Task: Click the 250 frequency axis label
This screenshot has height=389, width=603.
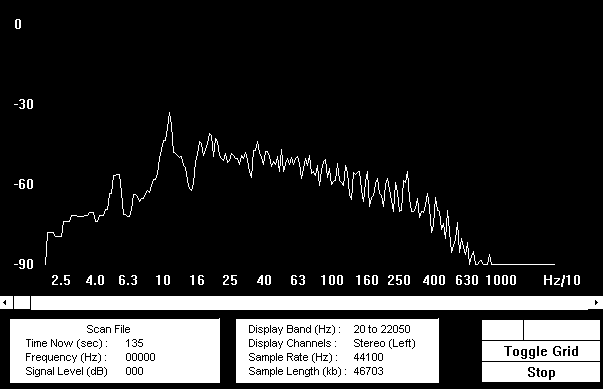Action: coord(399,280)
